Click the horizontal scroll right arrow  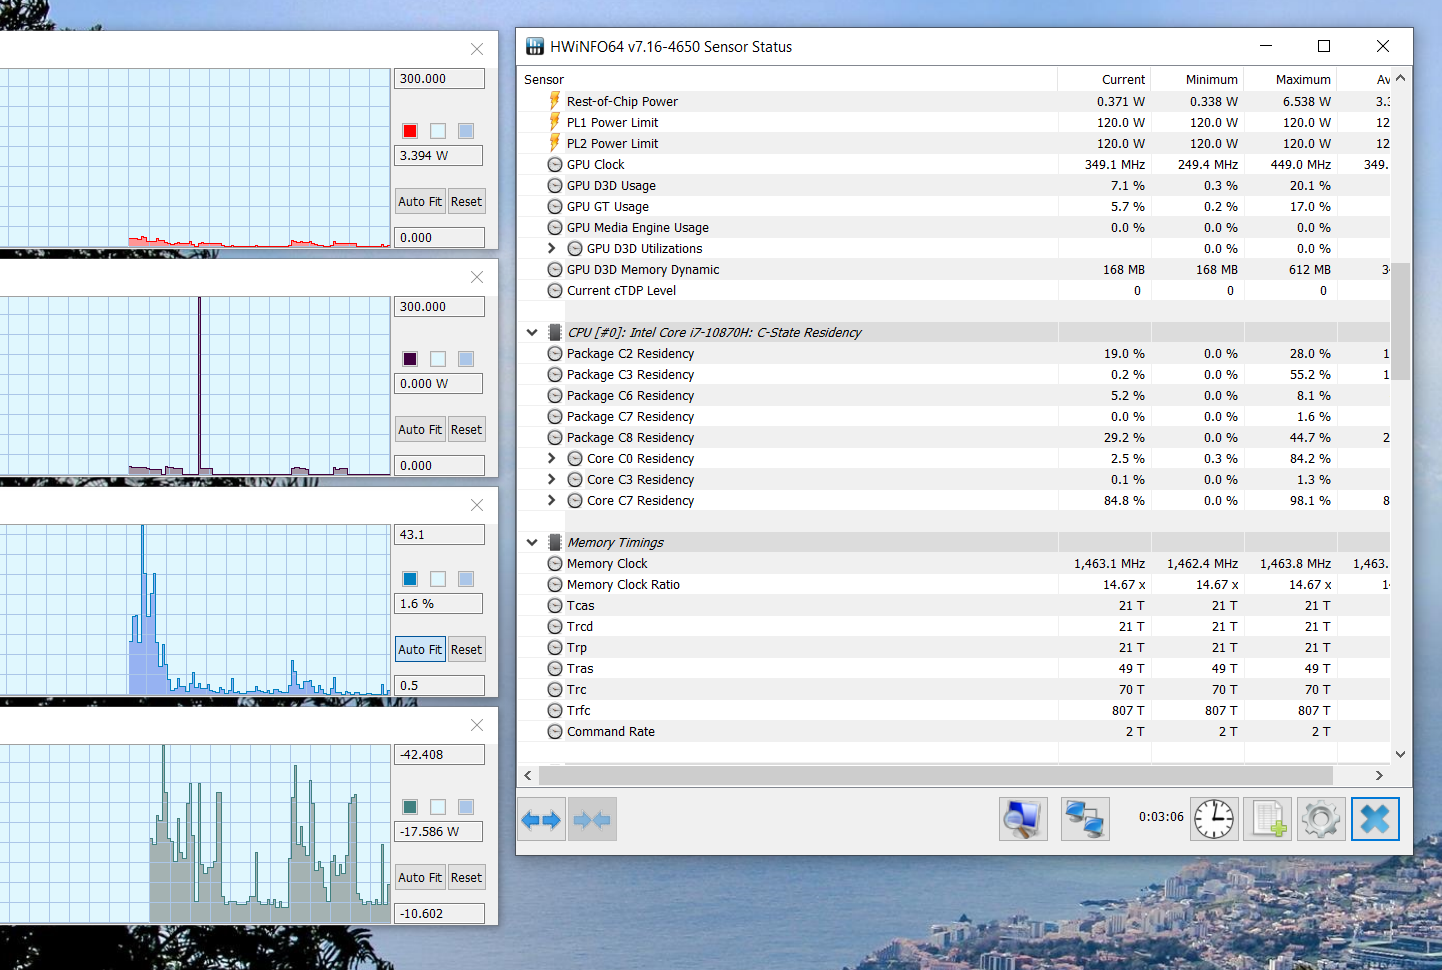pos(1379,775)
